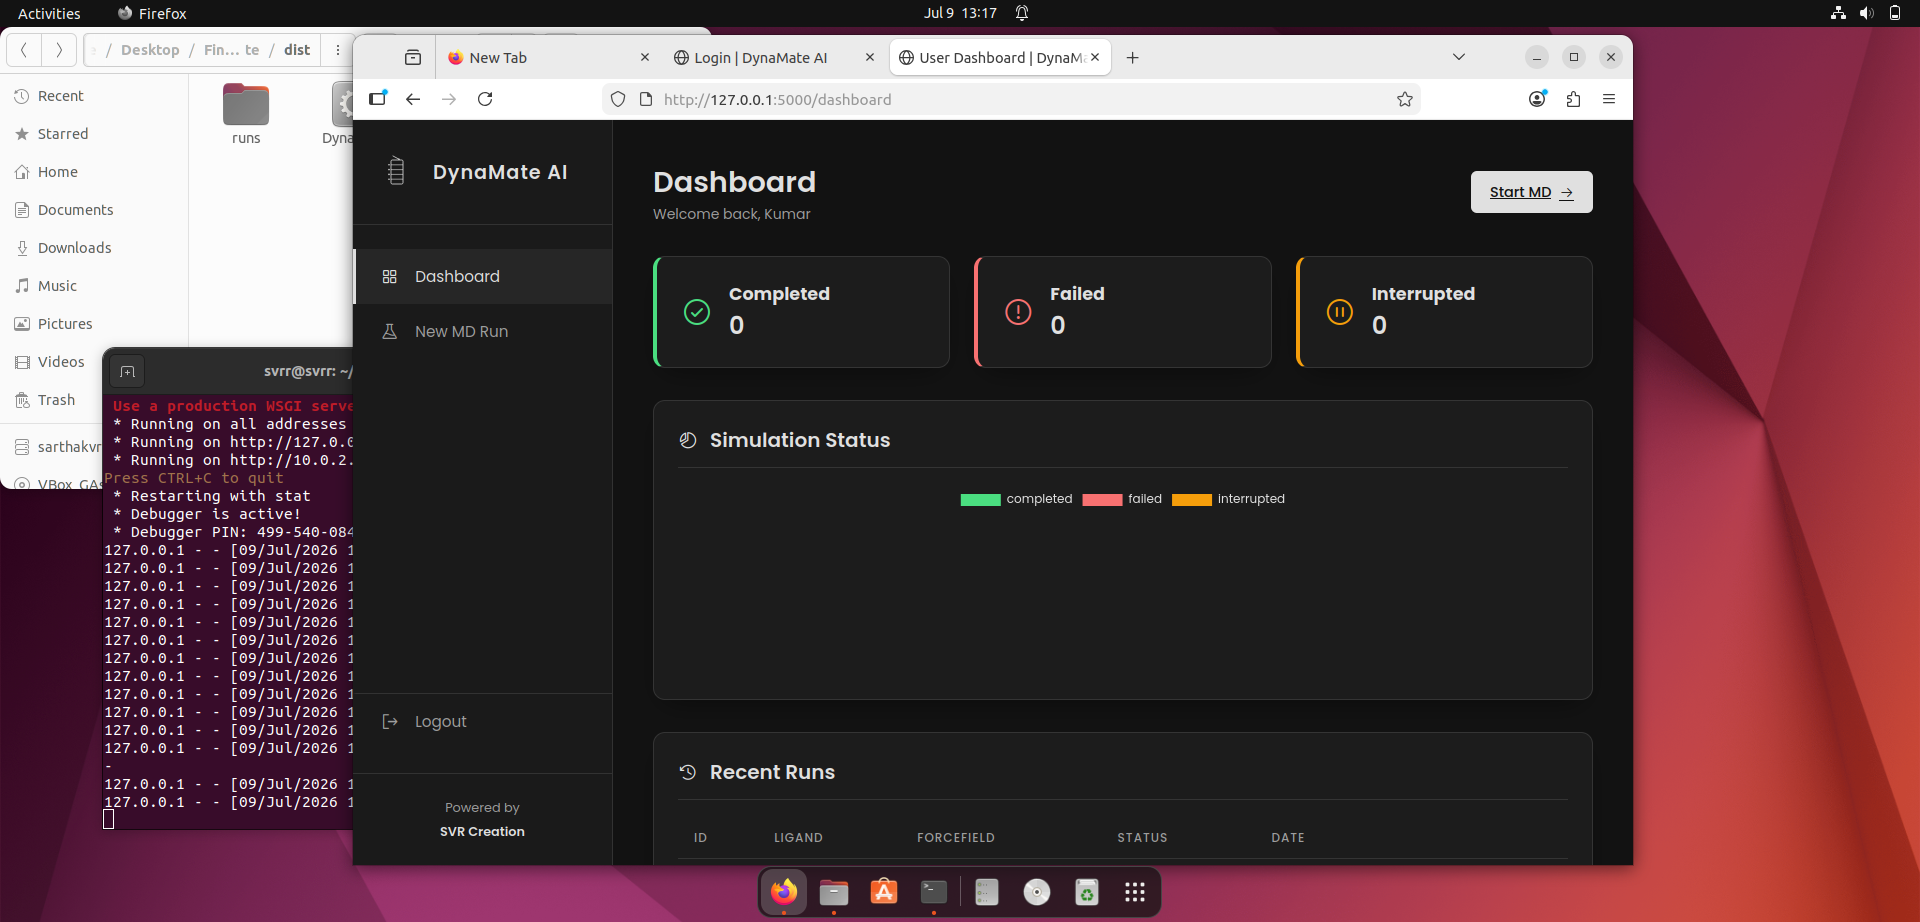Close the Login | DynaMate AI tab
This screenshot has height=922, width=1920.
[x=870, y=57]
